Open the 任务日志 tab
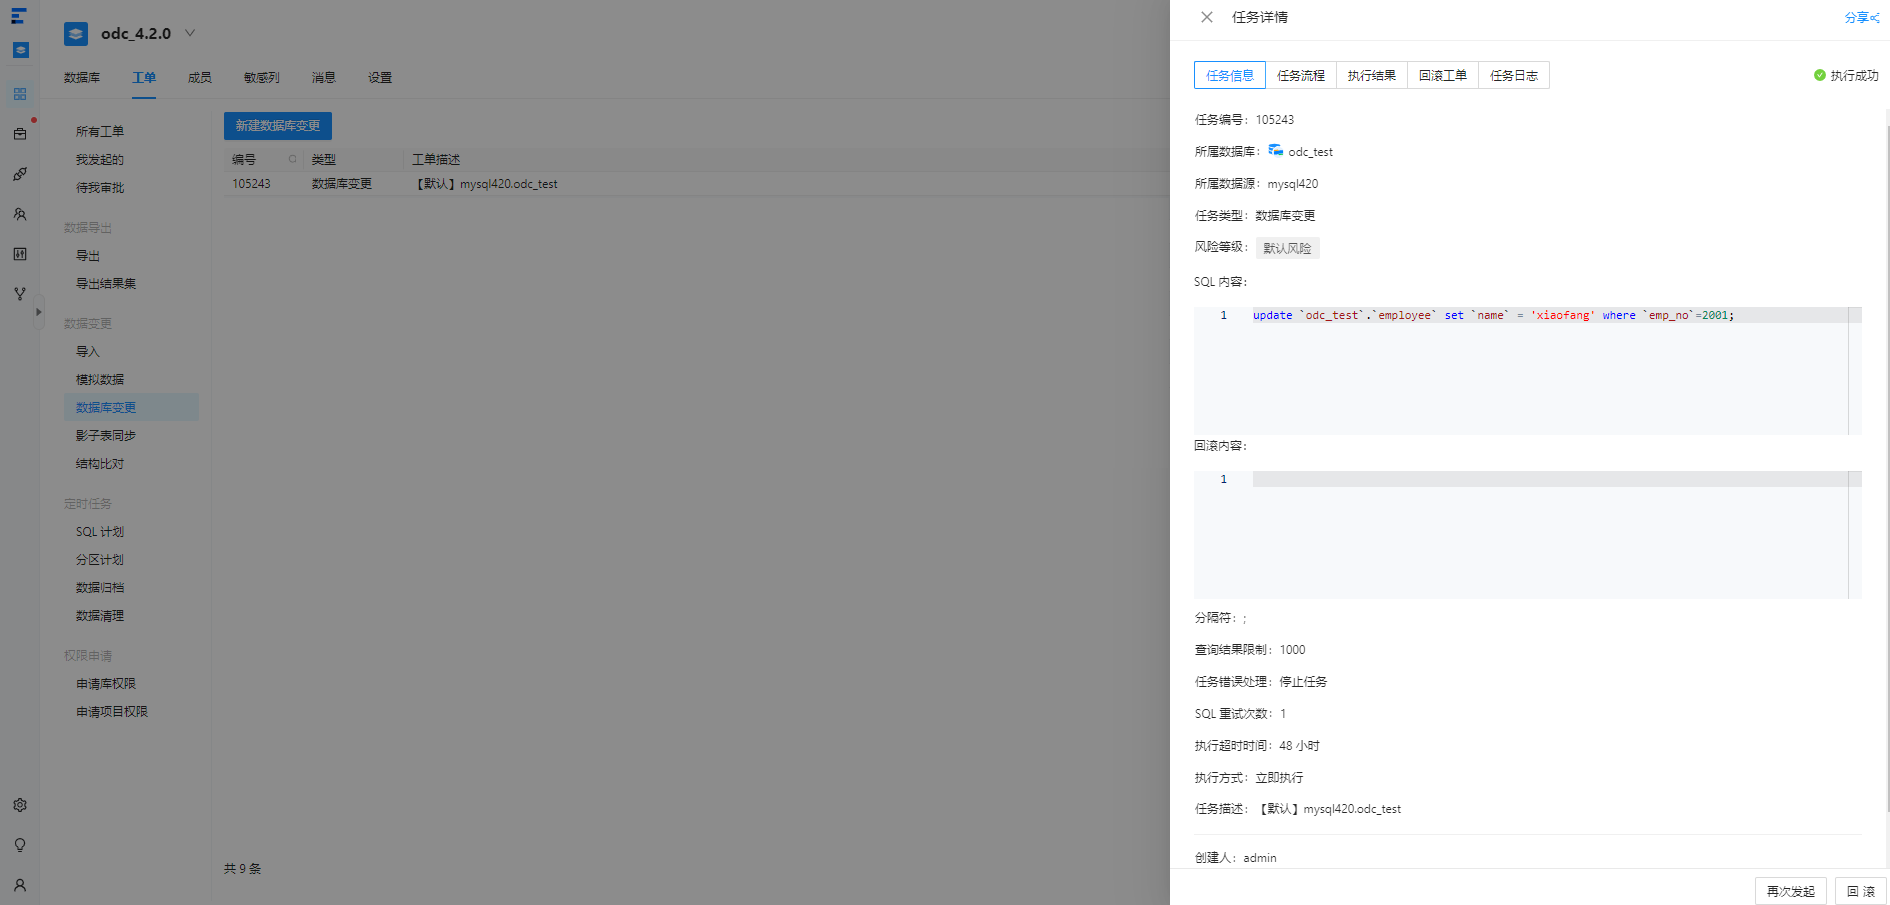The image size is (1890, 905). (x=1514, y=75)
